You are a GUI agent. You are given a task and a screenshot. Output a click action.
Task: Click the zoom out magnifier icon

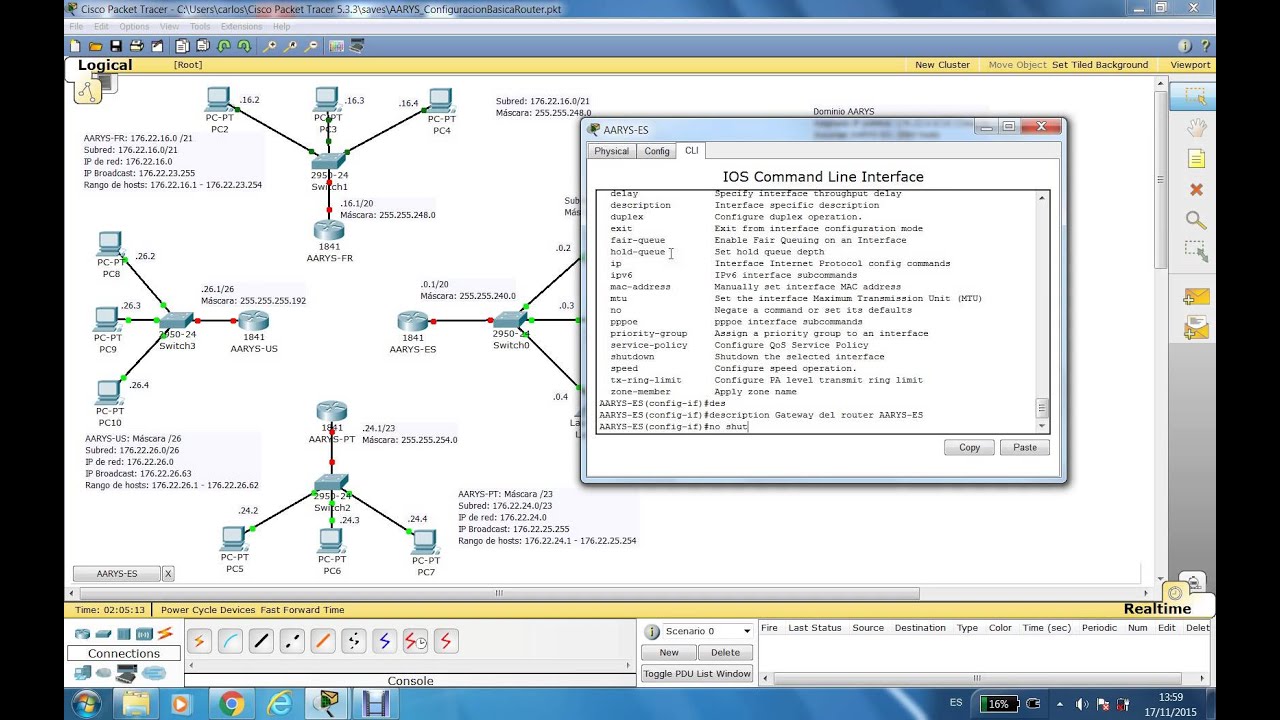pyautogui.click(x=312, y=46)
